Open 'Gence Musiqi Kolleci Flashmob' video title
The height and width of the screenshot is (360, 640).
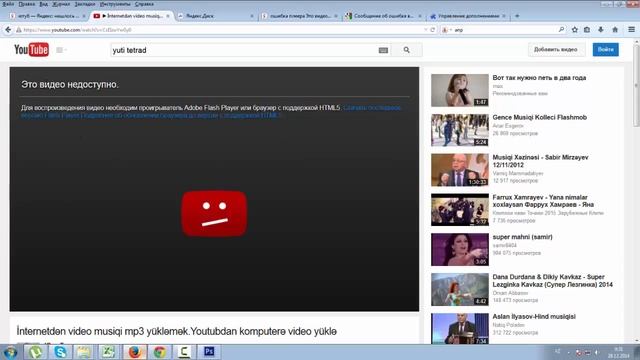coord(540,117)
